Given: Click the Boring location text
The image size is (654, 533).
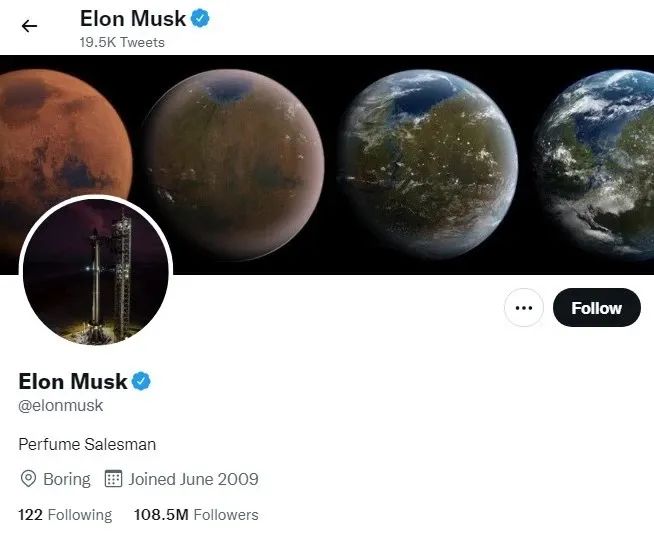Looking at the screenshot, I should click(67, 479).
